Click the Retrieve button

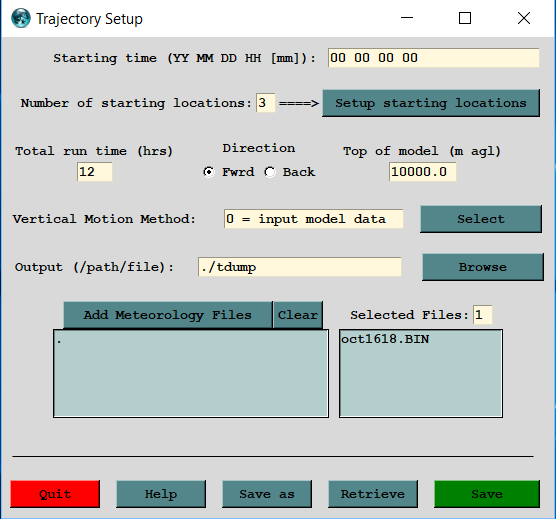coord(373,494)
